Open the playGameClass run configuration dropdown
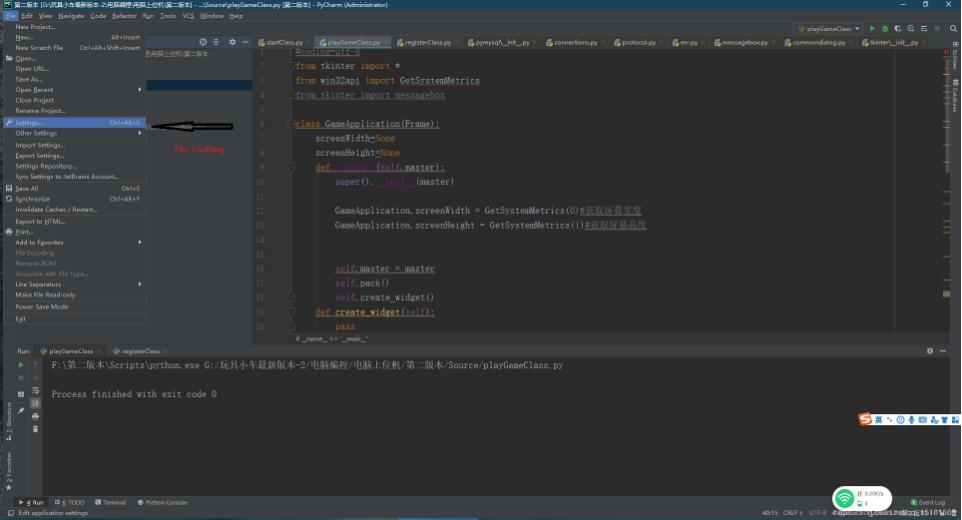Image resolution: width=962 pixels, height=520 pixels. pyautogui.click(x=829, y=28)
